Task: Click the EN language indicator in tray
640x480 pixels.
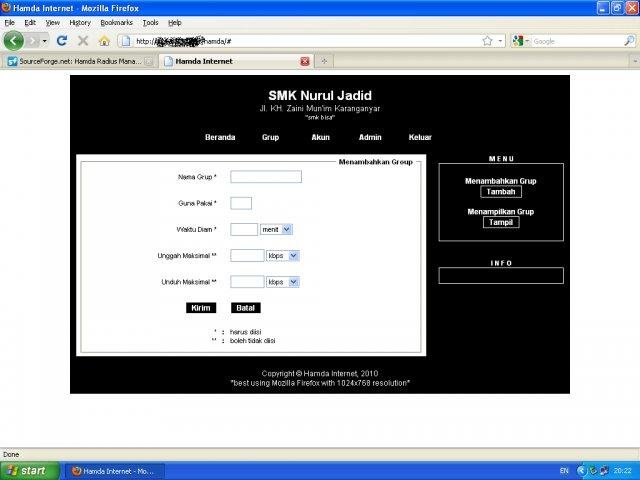Action: (x=564, y=471)
